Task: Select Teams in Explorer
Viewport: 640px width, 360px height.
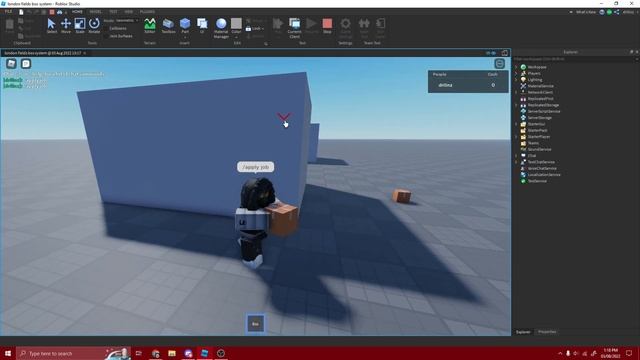Action: [x=533, y=143]
